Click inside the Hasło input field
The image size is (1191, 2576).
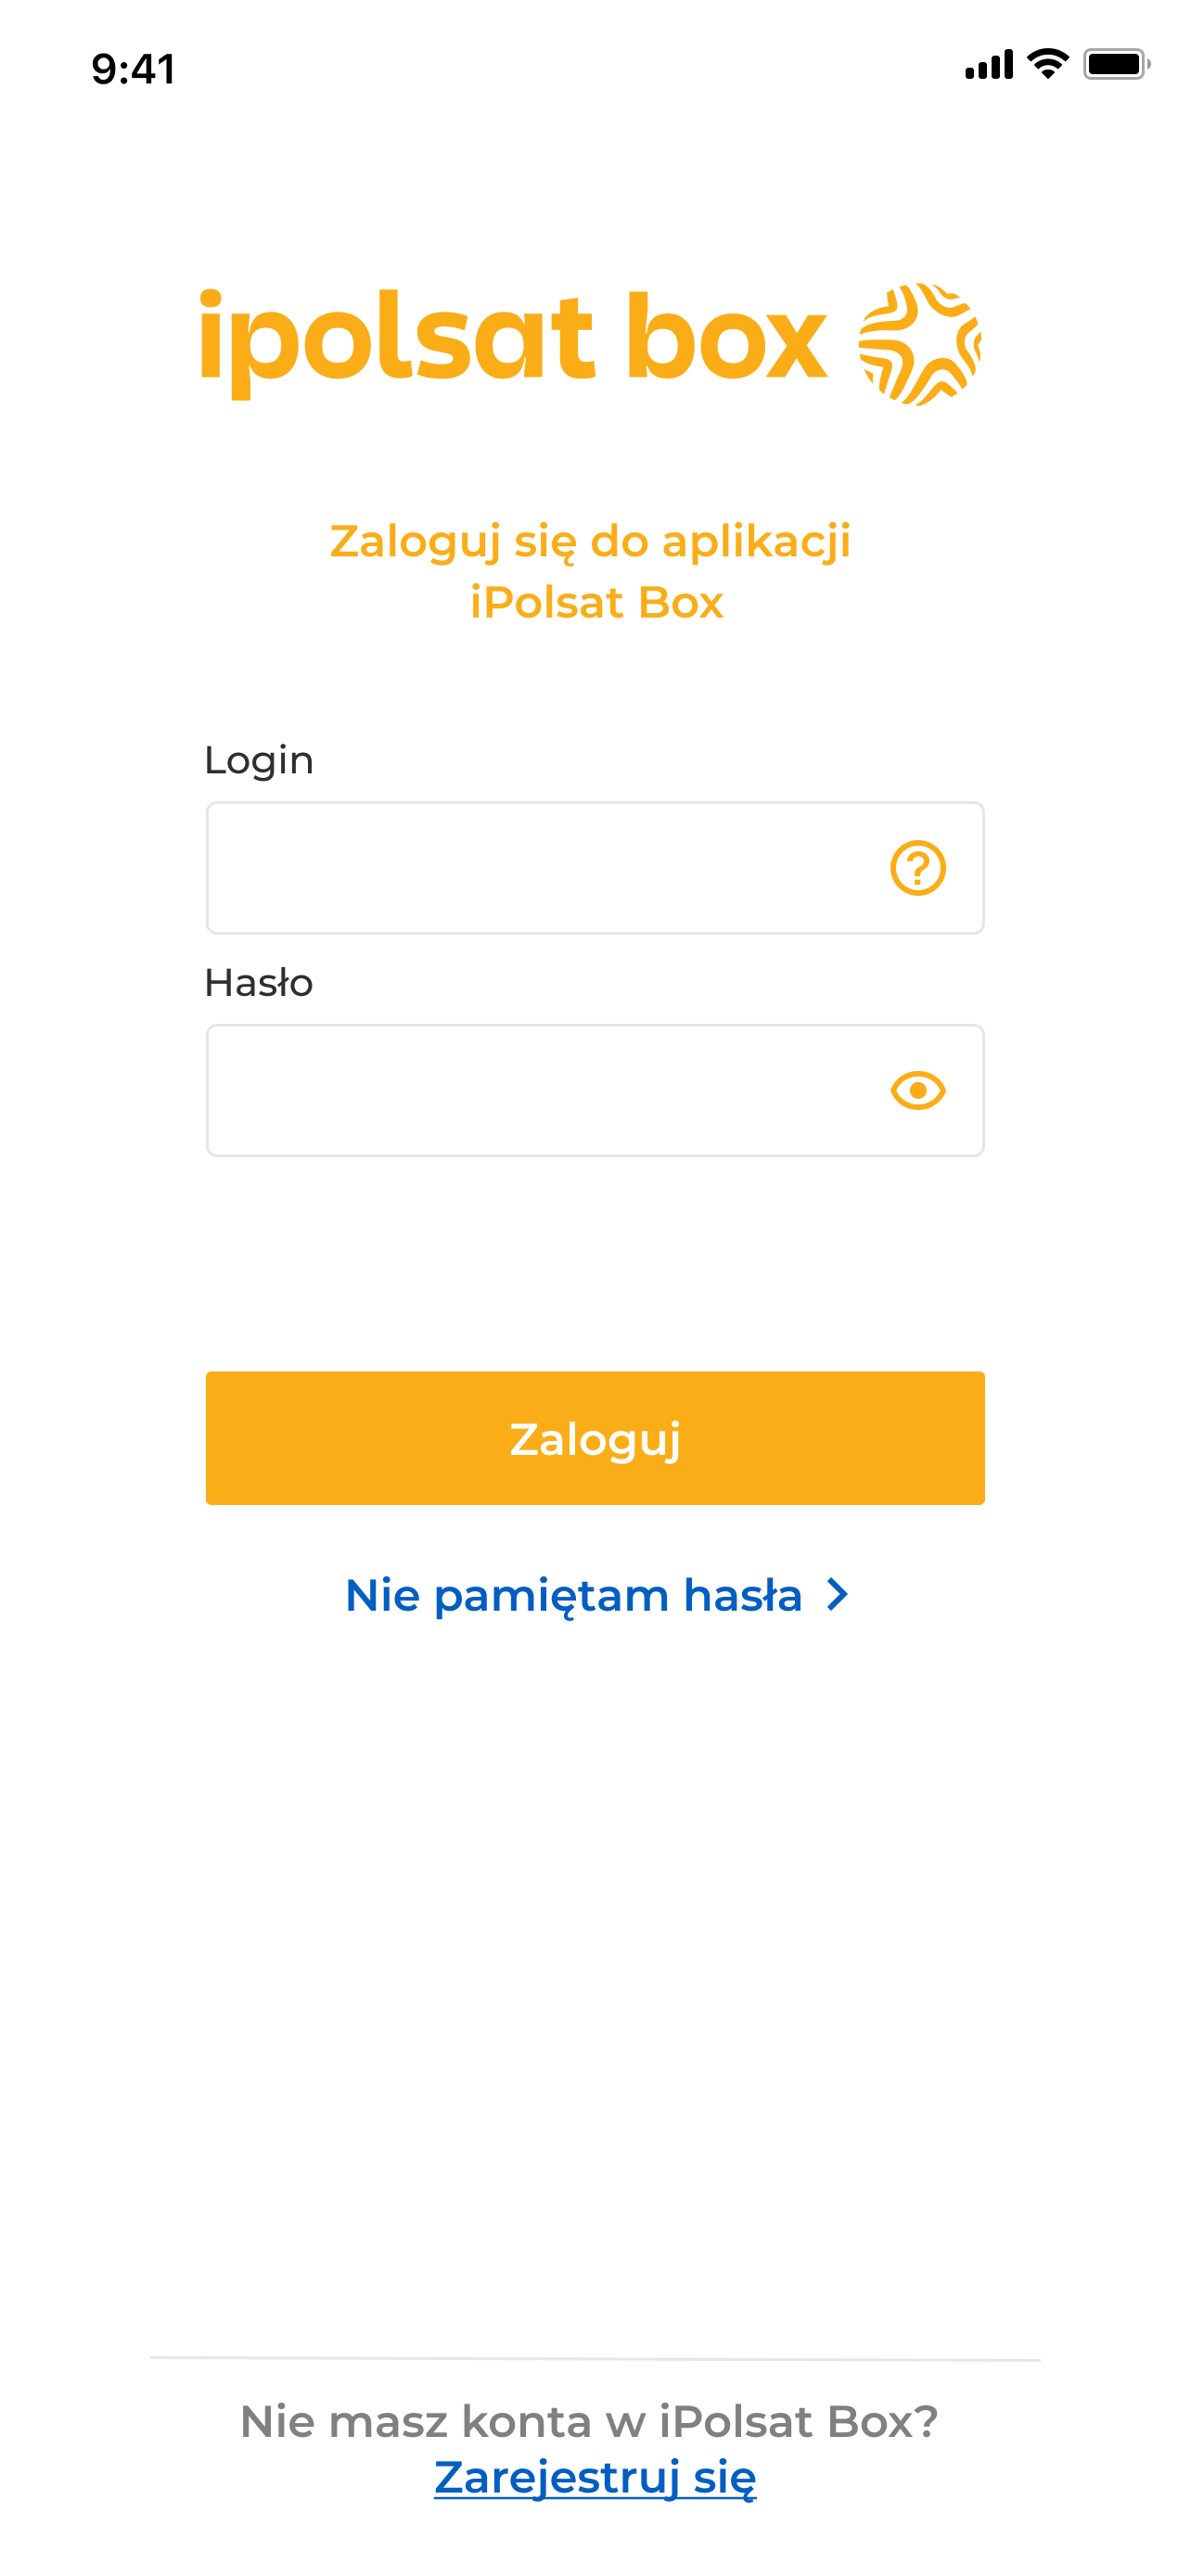coord(500,1090)
